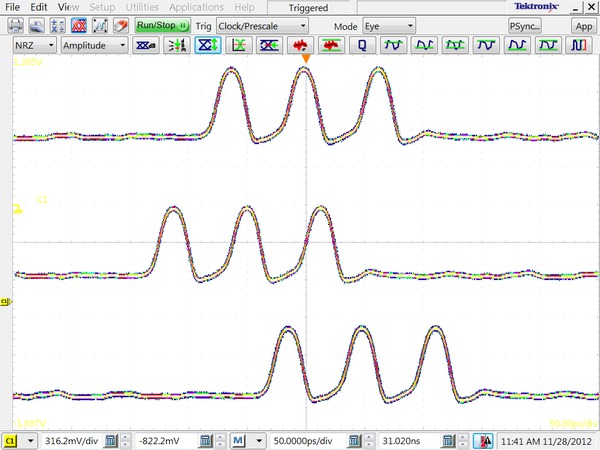This screenshot has height=450, width=600.
Task: Toggle the C1 channel button
Action: click(11, 440)
